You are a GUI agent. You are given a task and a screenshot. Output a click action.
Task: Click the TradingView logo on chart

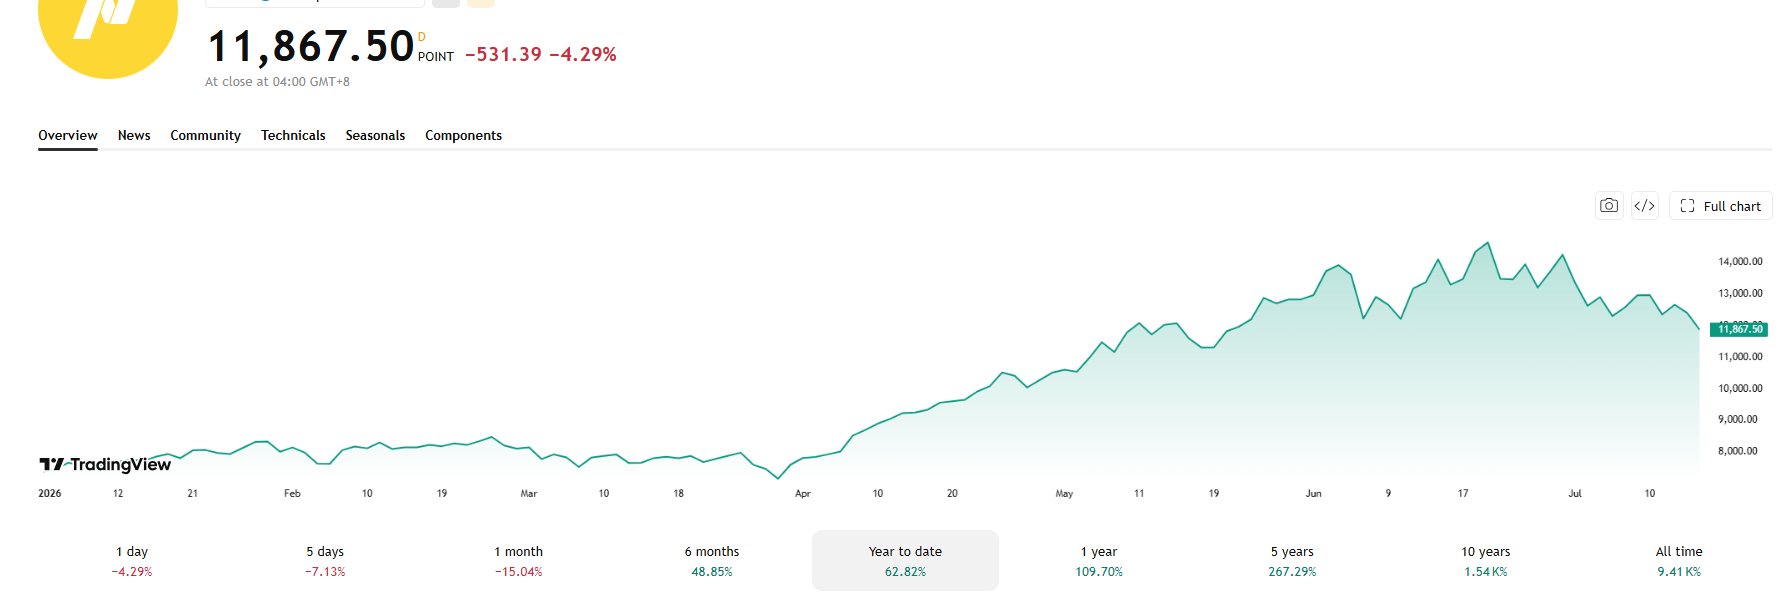tap(105, 464)
